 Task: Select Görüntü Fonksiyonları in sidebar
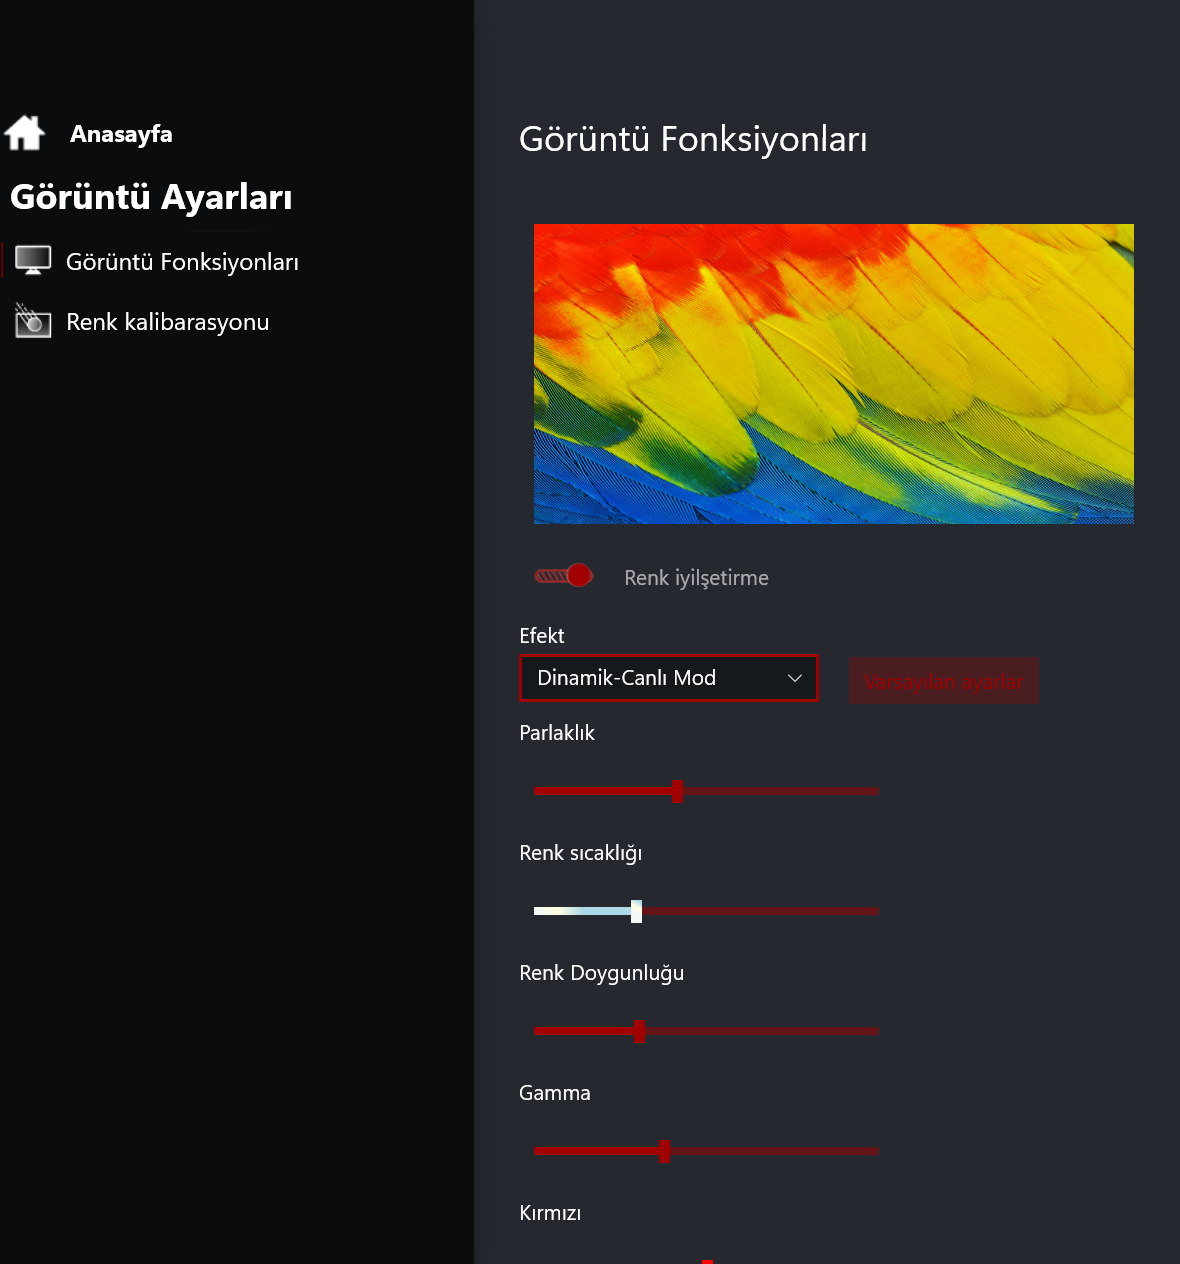click(182, 262)
